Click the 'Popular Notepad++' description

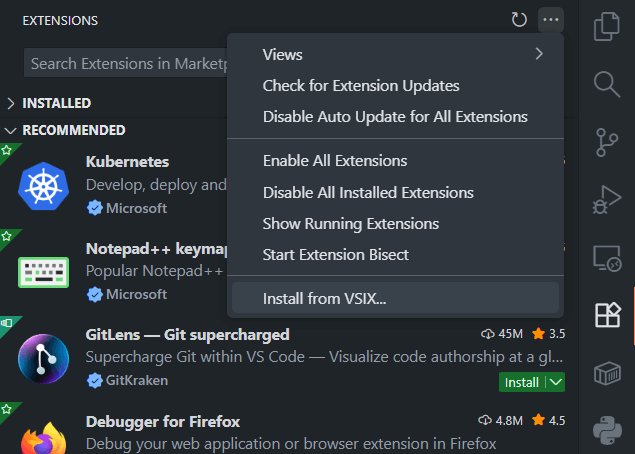(154, 271)
